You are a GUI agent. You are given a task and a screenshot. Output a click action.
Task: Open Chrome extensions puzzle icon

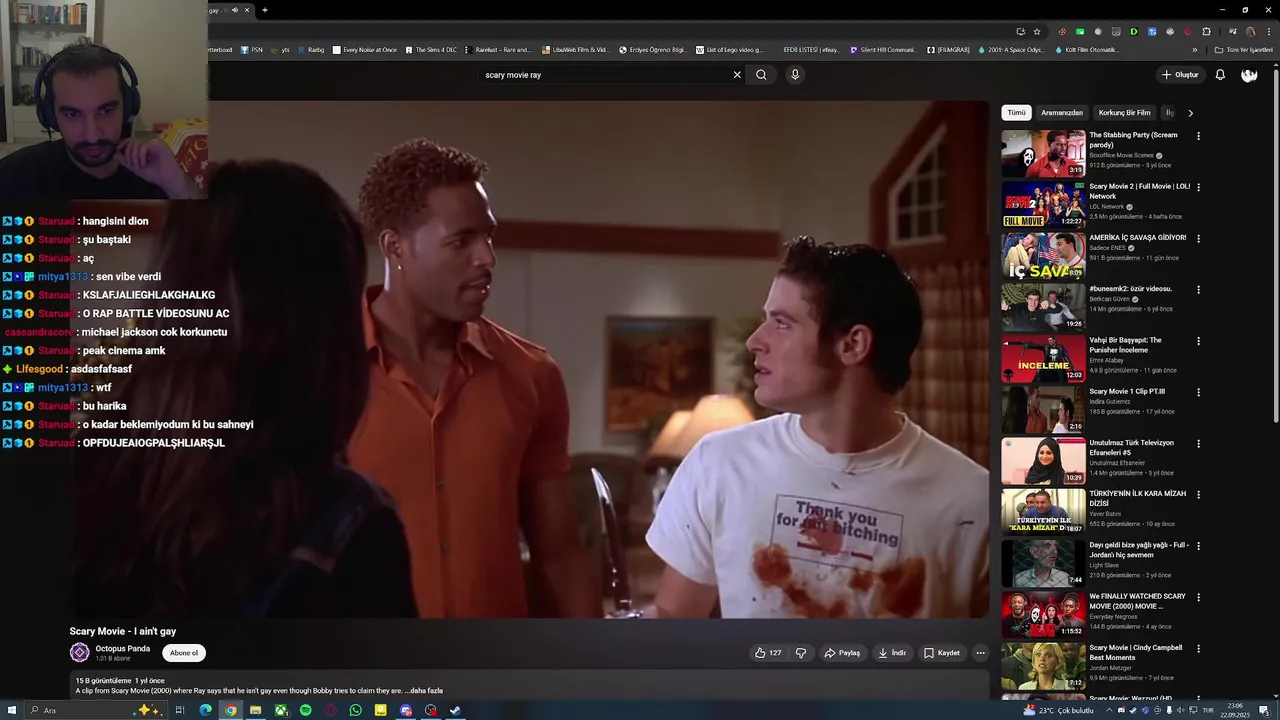point(1206,31)
